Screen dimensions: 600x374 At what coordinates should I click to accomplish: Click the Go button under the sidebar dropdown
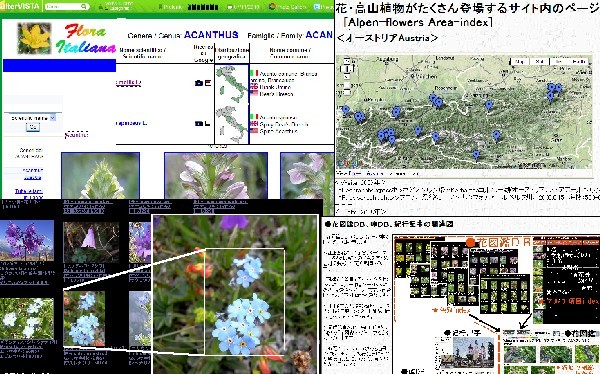[33, 127]
